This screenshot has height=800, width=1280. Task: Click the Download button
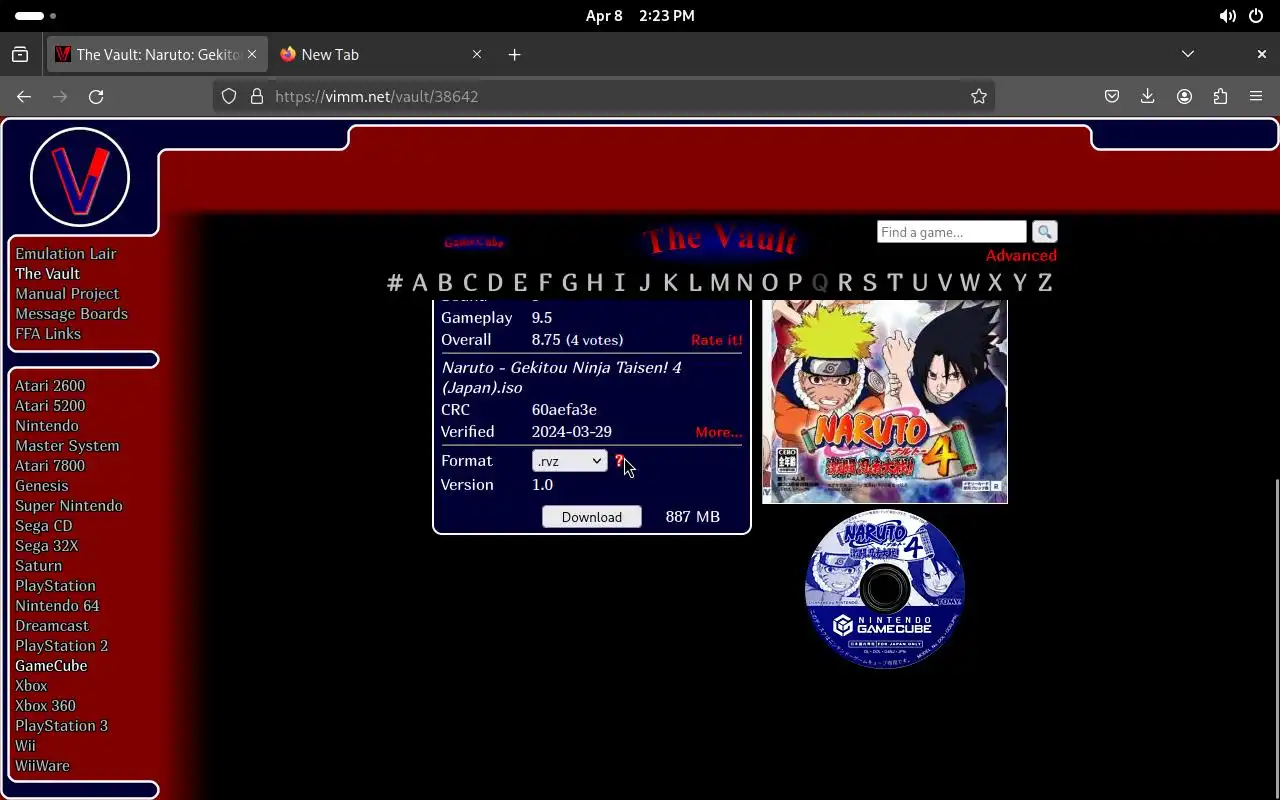pyautogui.click(x=591, y=517)
